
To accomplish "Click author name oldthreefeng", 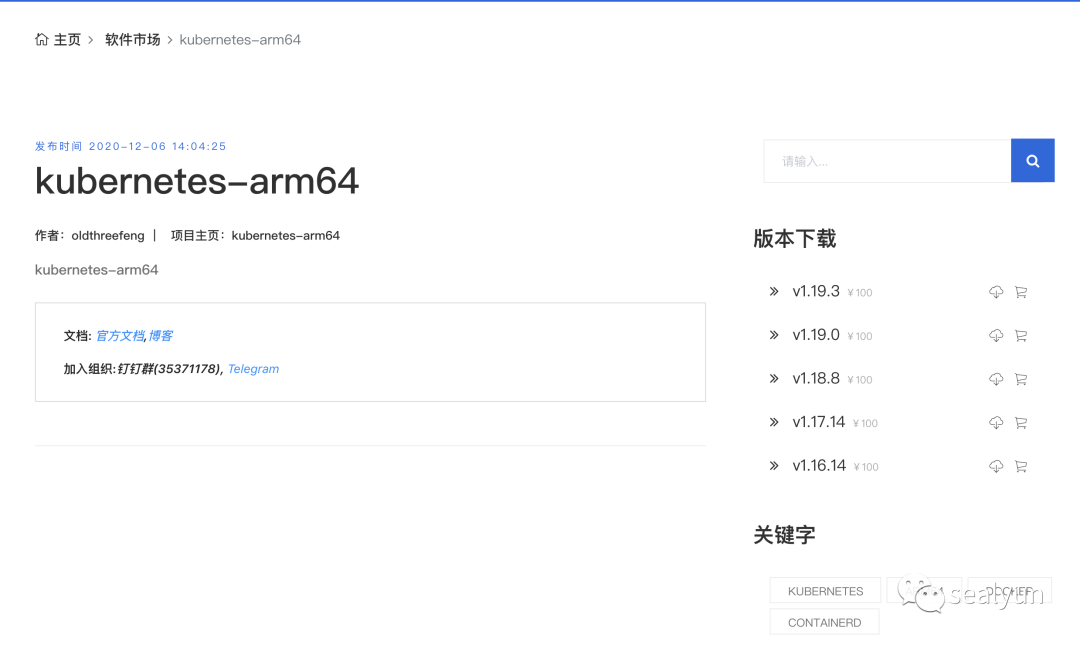I will [x=107, y=236].
